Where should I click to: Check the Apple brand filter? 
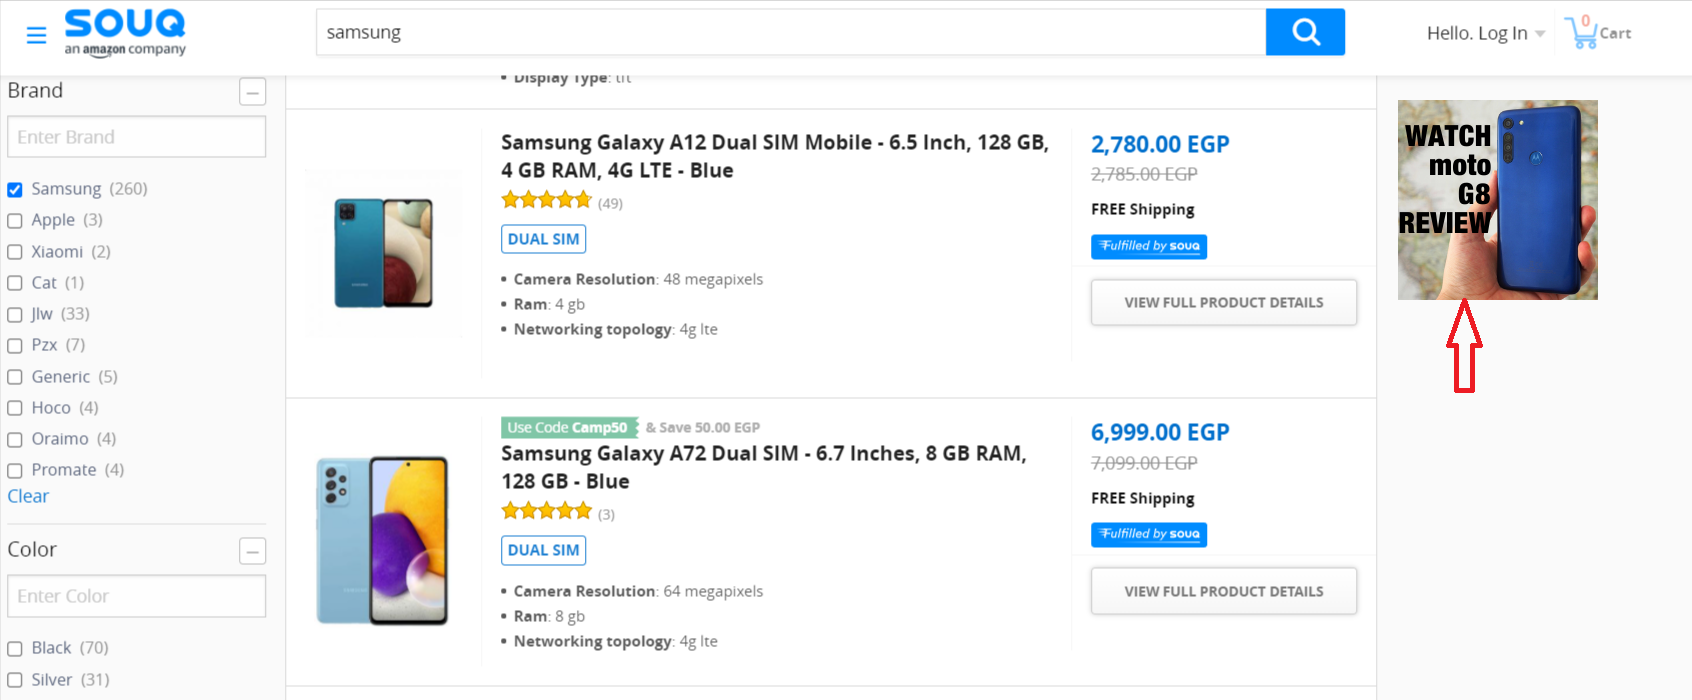click(15, 221)
